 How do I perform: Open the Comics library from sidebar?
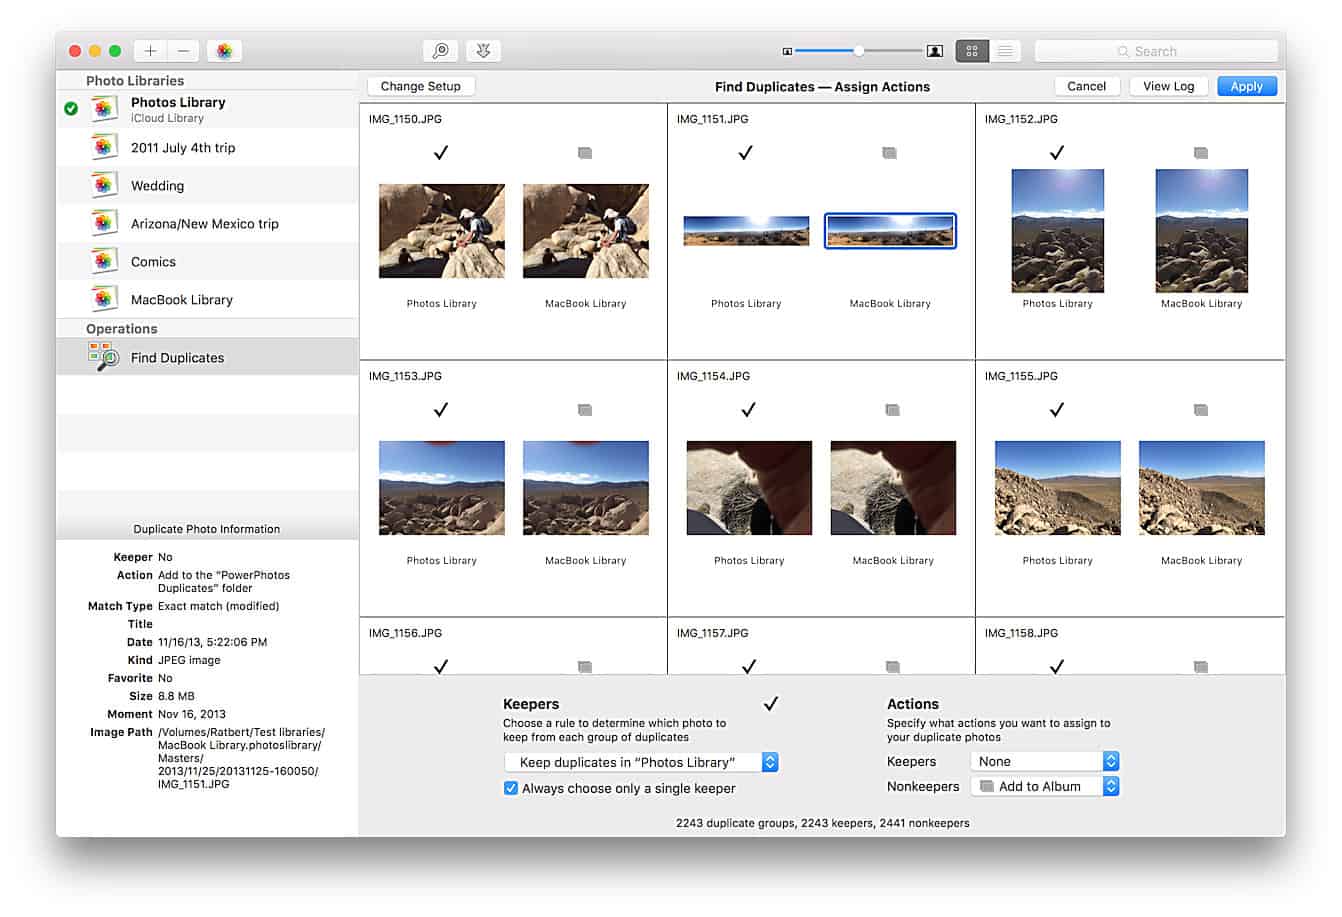pos(153,262)
